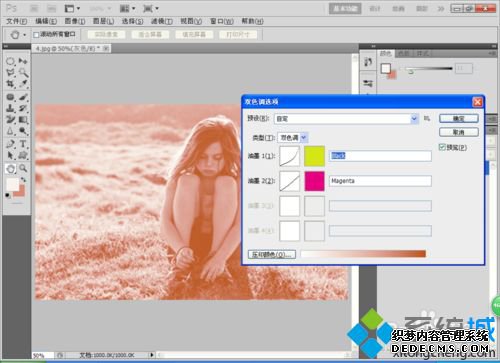Select the Quick Selection tool
500x363 pixels.
tap(23, 72)
